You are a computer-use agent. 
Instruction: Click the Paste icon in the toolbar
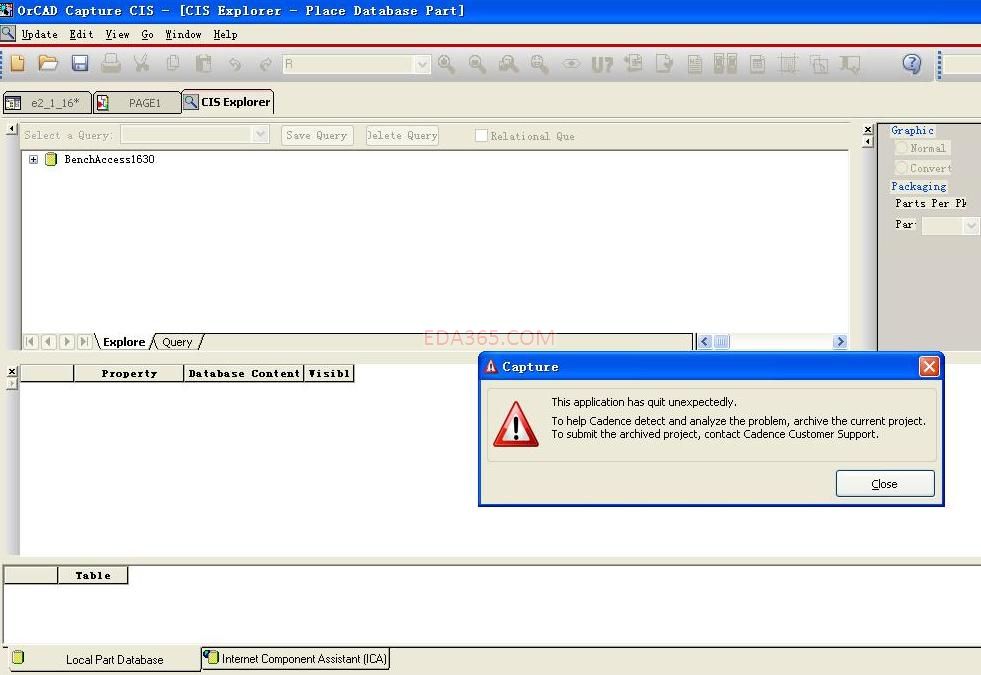tap(203, 63)
